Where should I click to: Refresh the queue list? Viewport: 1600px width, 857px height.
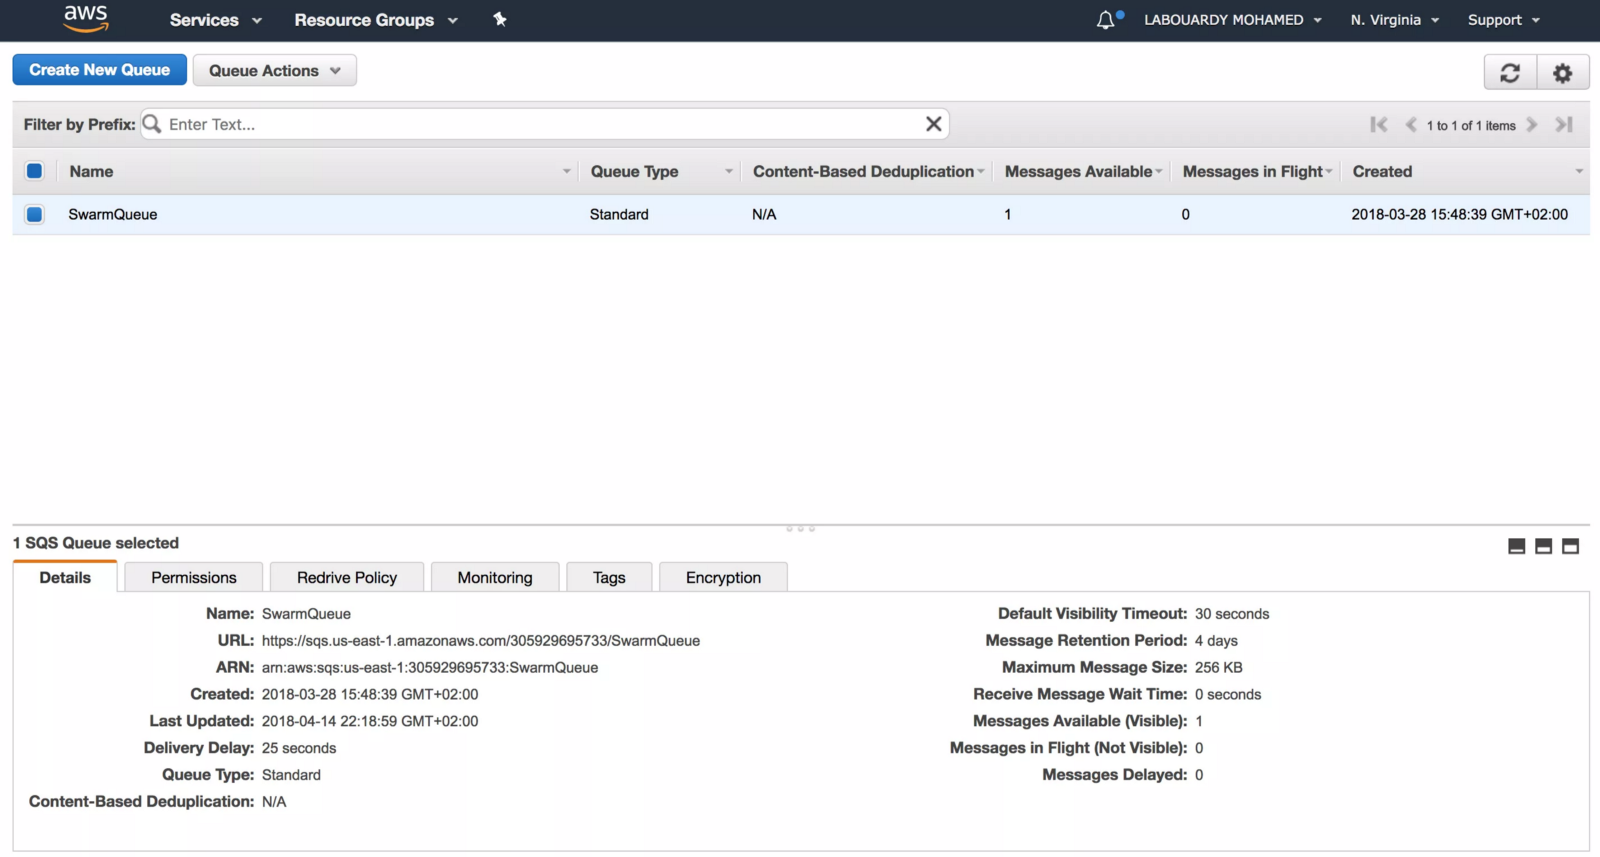click(1510, 72)
